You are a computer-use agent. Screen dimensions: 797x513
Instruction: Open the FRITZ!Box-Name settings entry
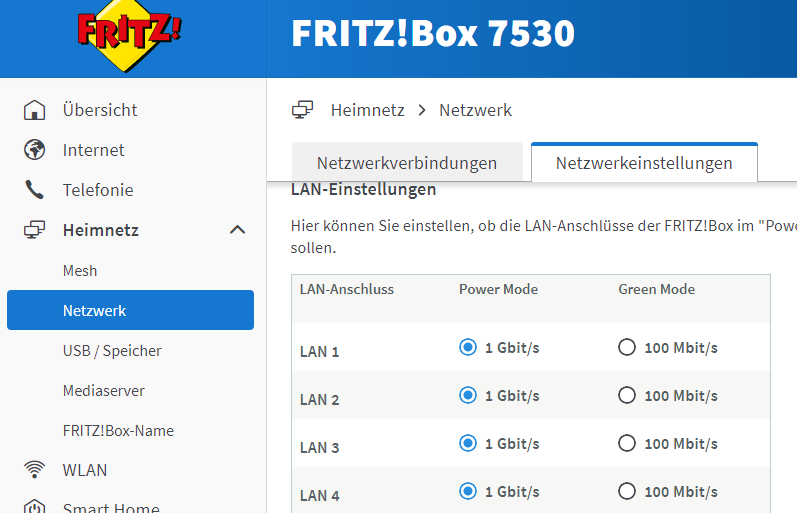click(118, 431)
